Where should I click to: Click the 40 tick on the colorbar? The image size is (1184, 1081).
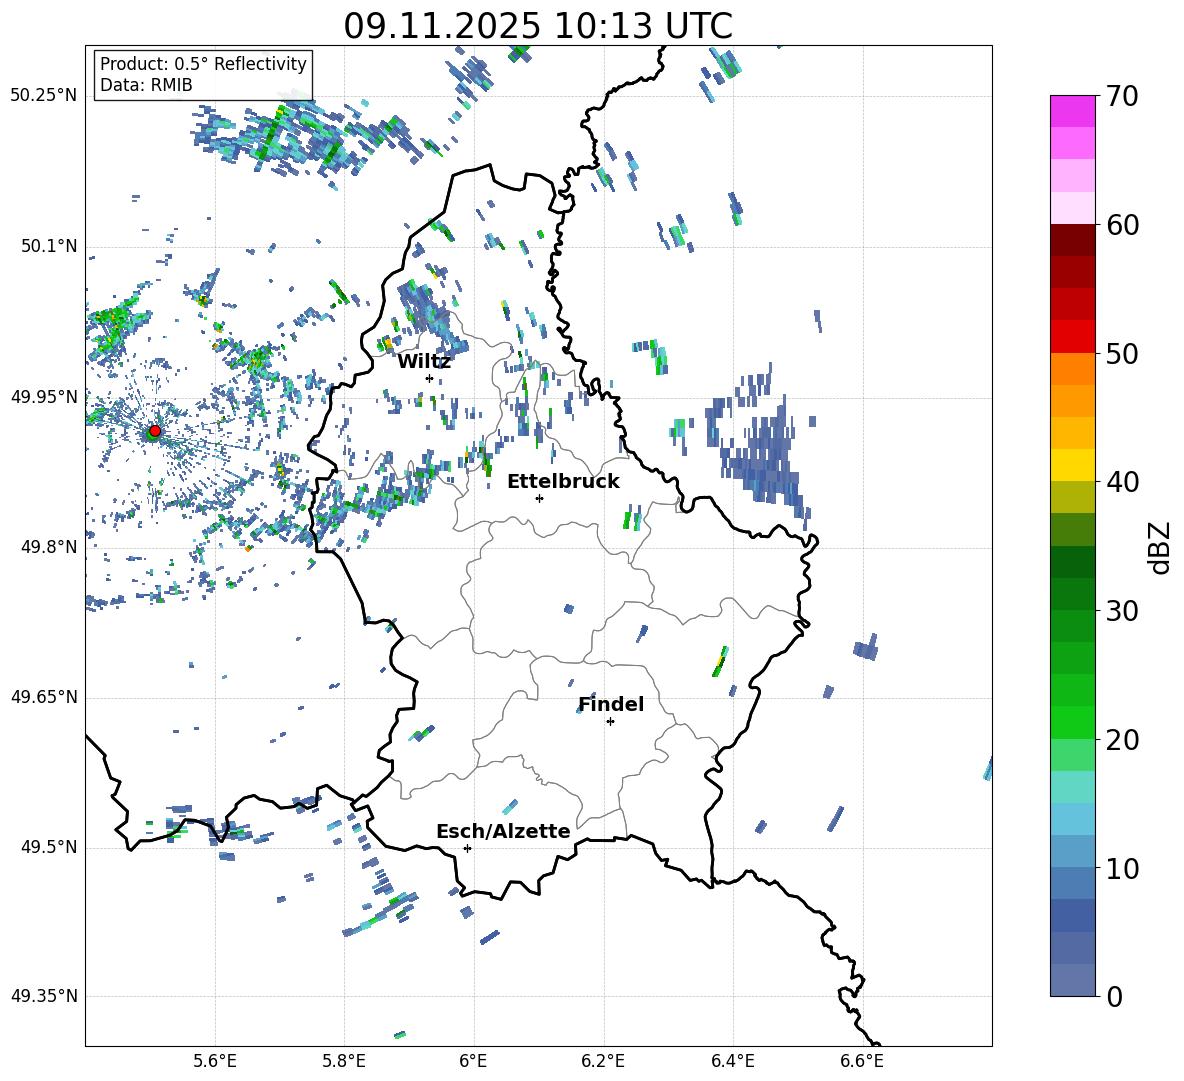click(x=1122, y=482)
